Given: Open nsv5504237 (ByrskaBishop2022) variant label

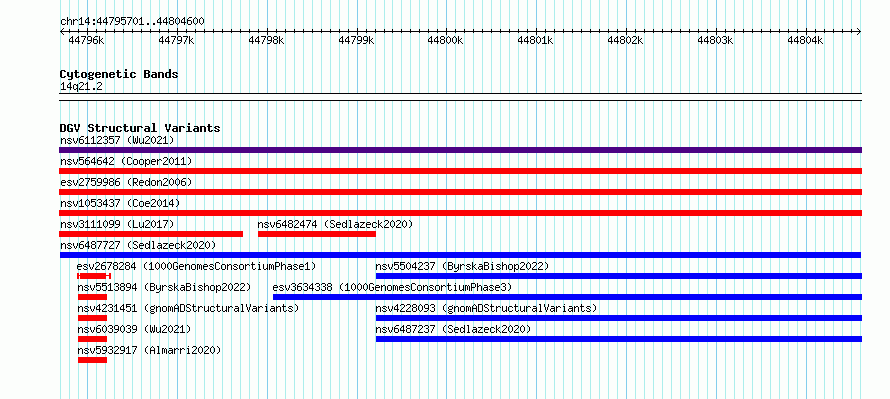Looking at the screenshot, I should click(462, 266).
